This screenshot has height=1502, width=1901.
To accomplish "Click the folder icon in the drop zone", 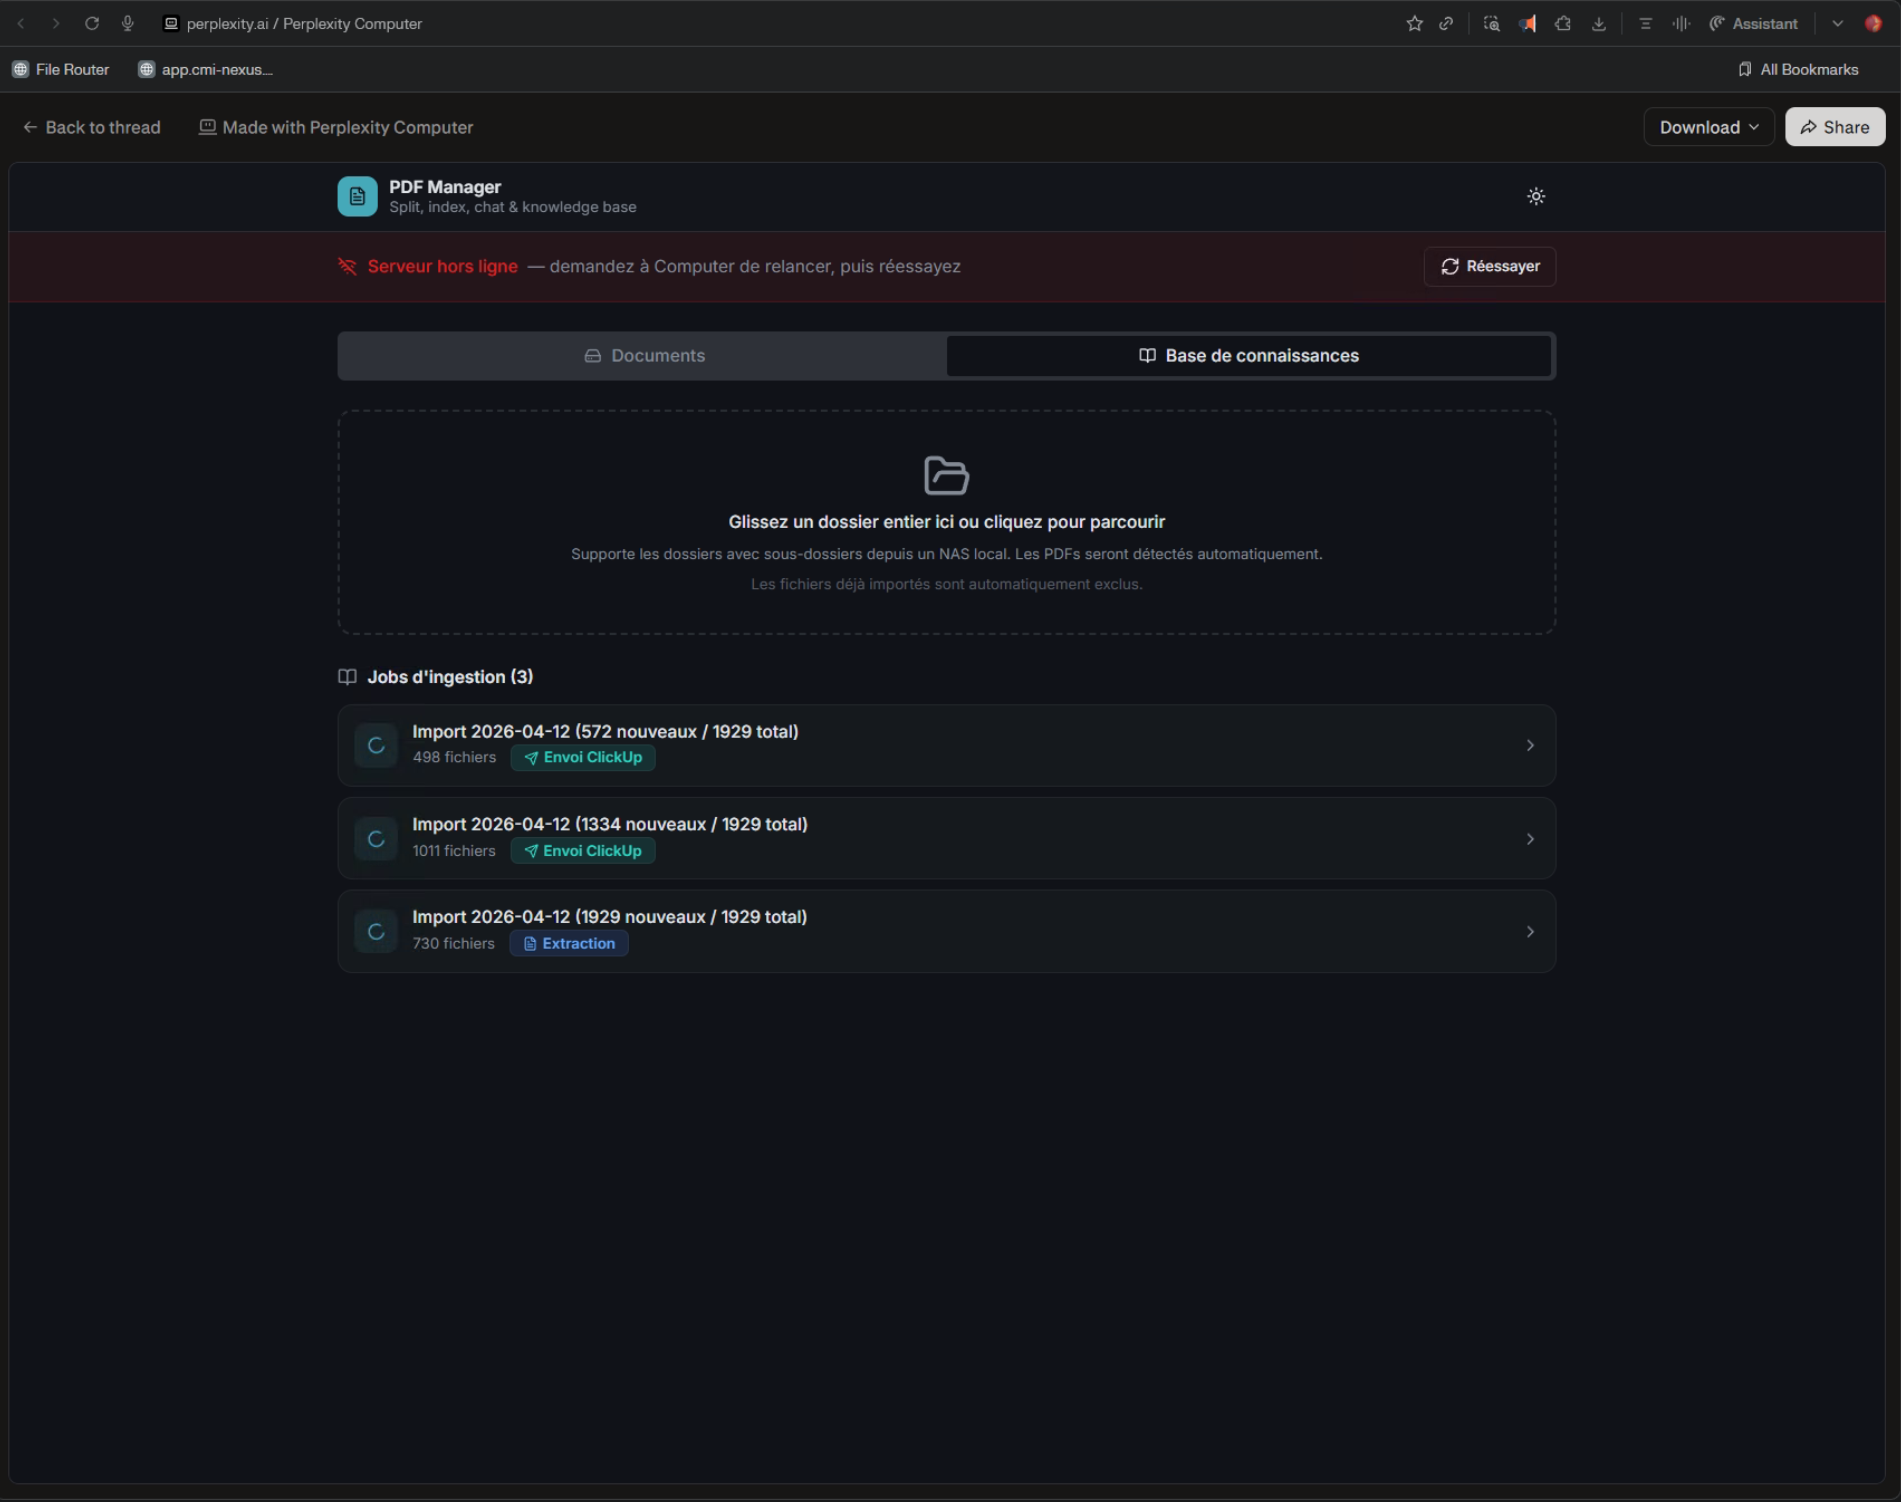I will 946,476.
